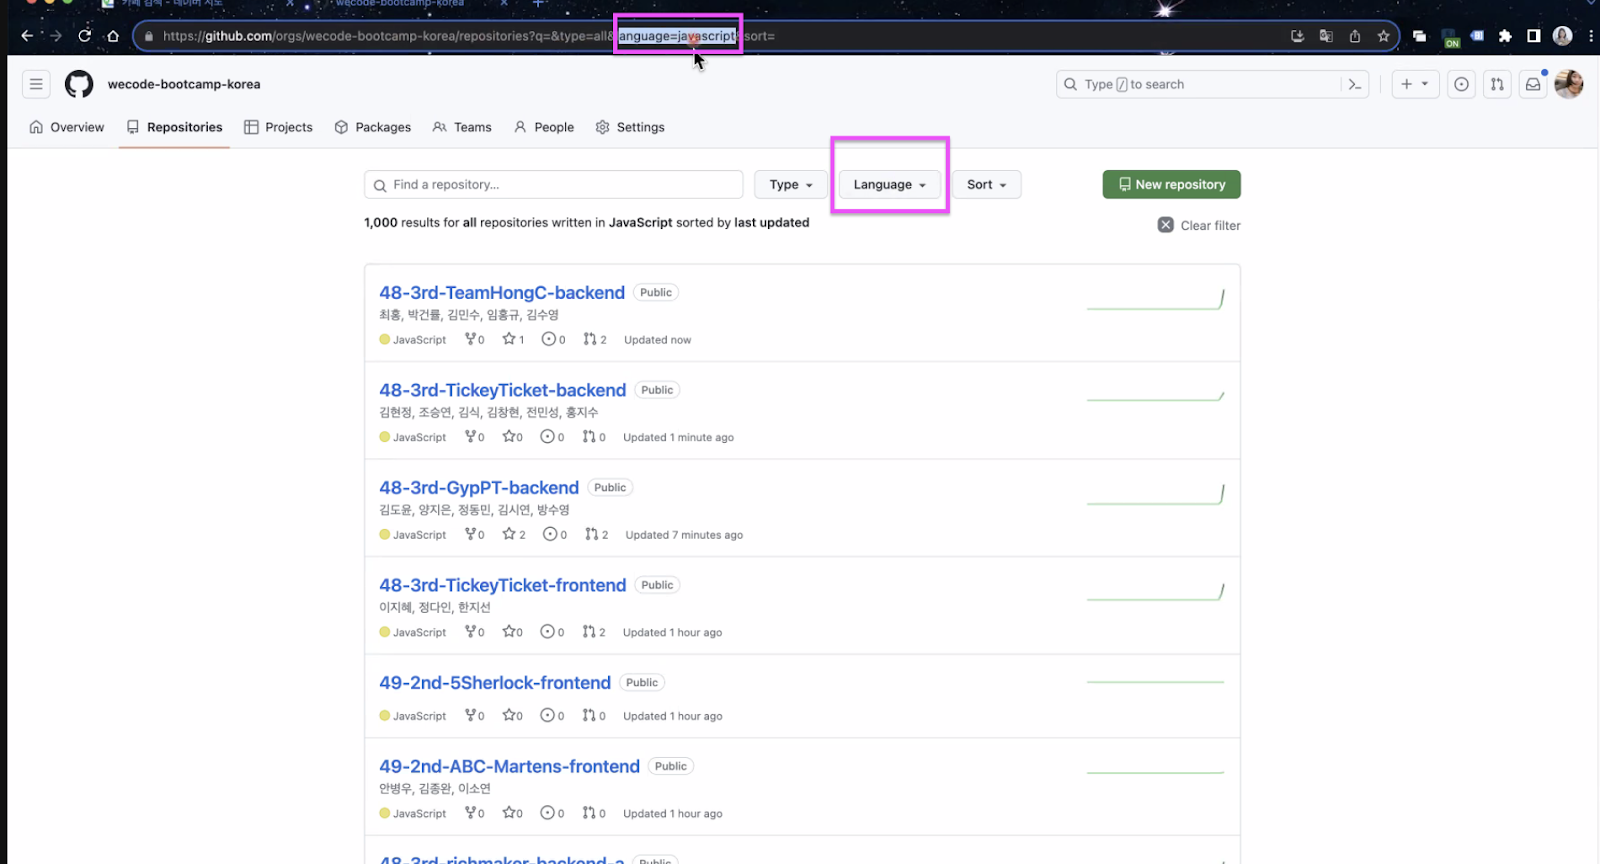This screenshot has height=864, width=1600.
Task: Open browser extensions puzzle icon
Action: coord(1505,36)
